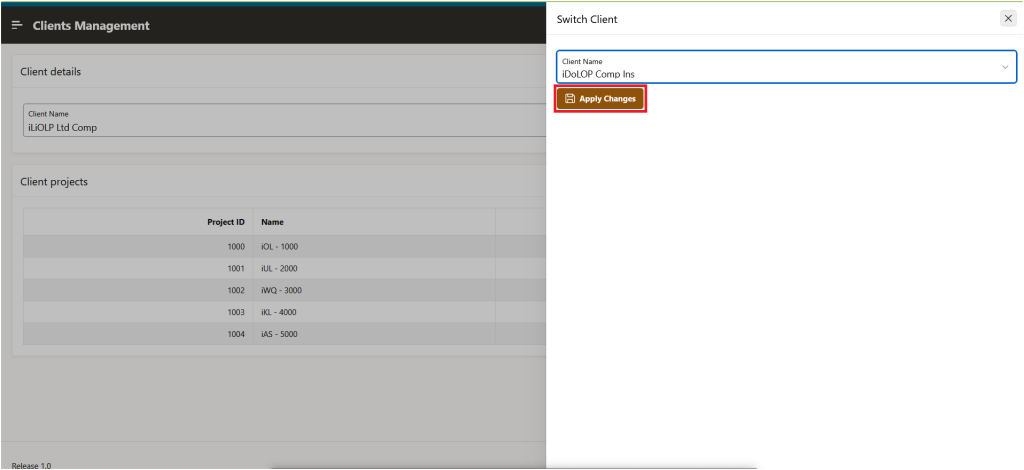The width and height of the screenshot is (1024, 470).
Task: Click the Client details region heading
Action: [51, 72]
